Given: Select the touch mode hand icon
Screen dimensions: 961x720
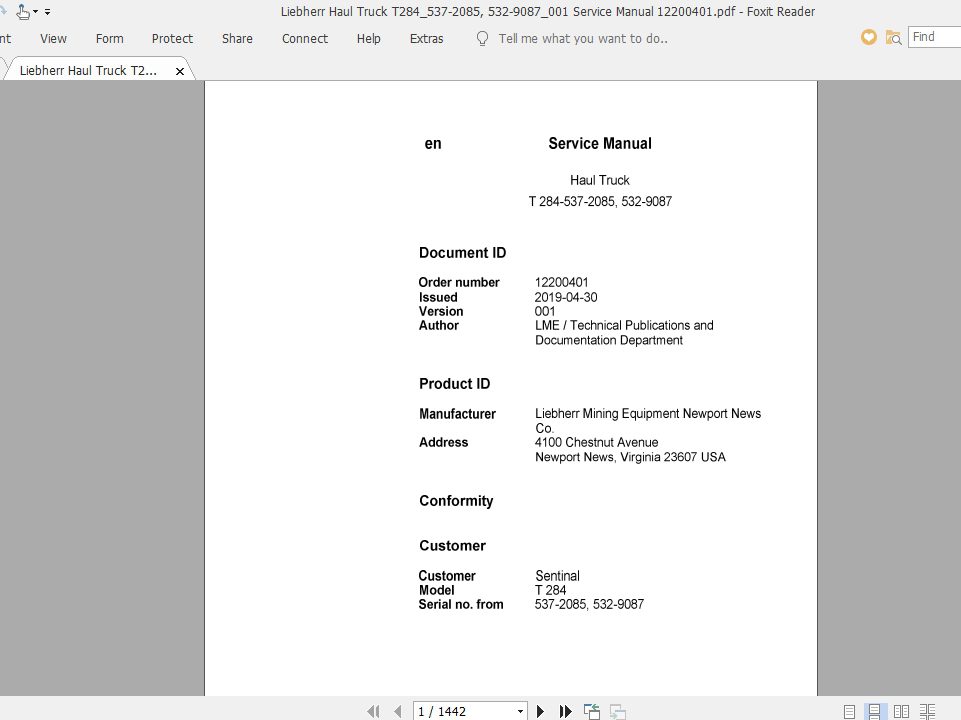Looking at the screenshot, I should coord(23,12).
